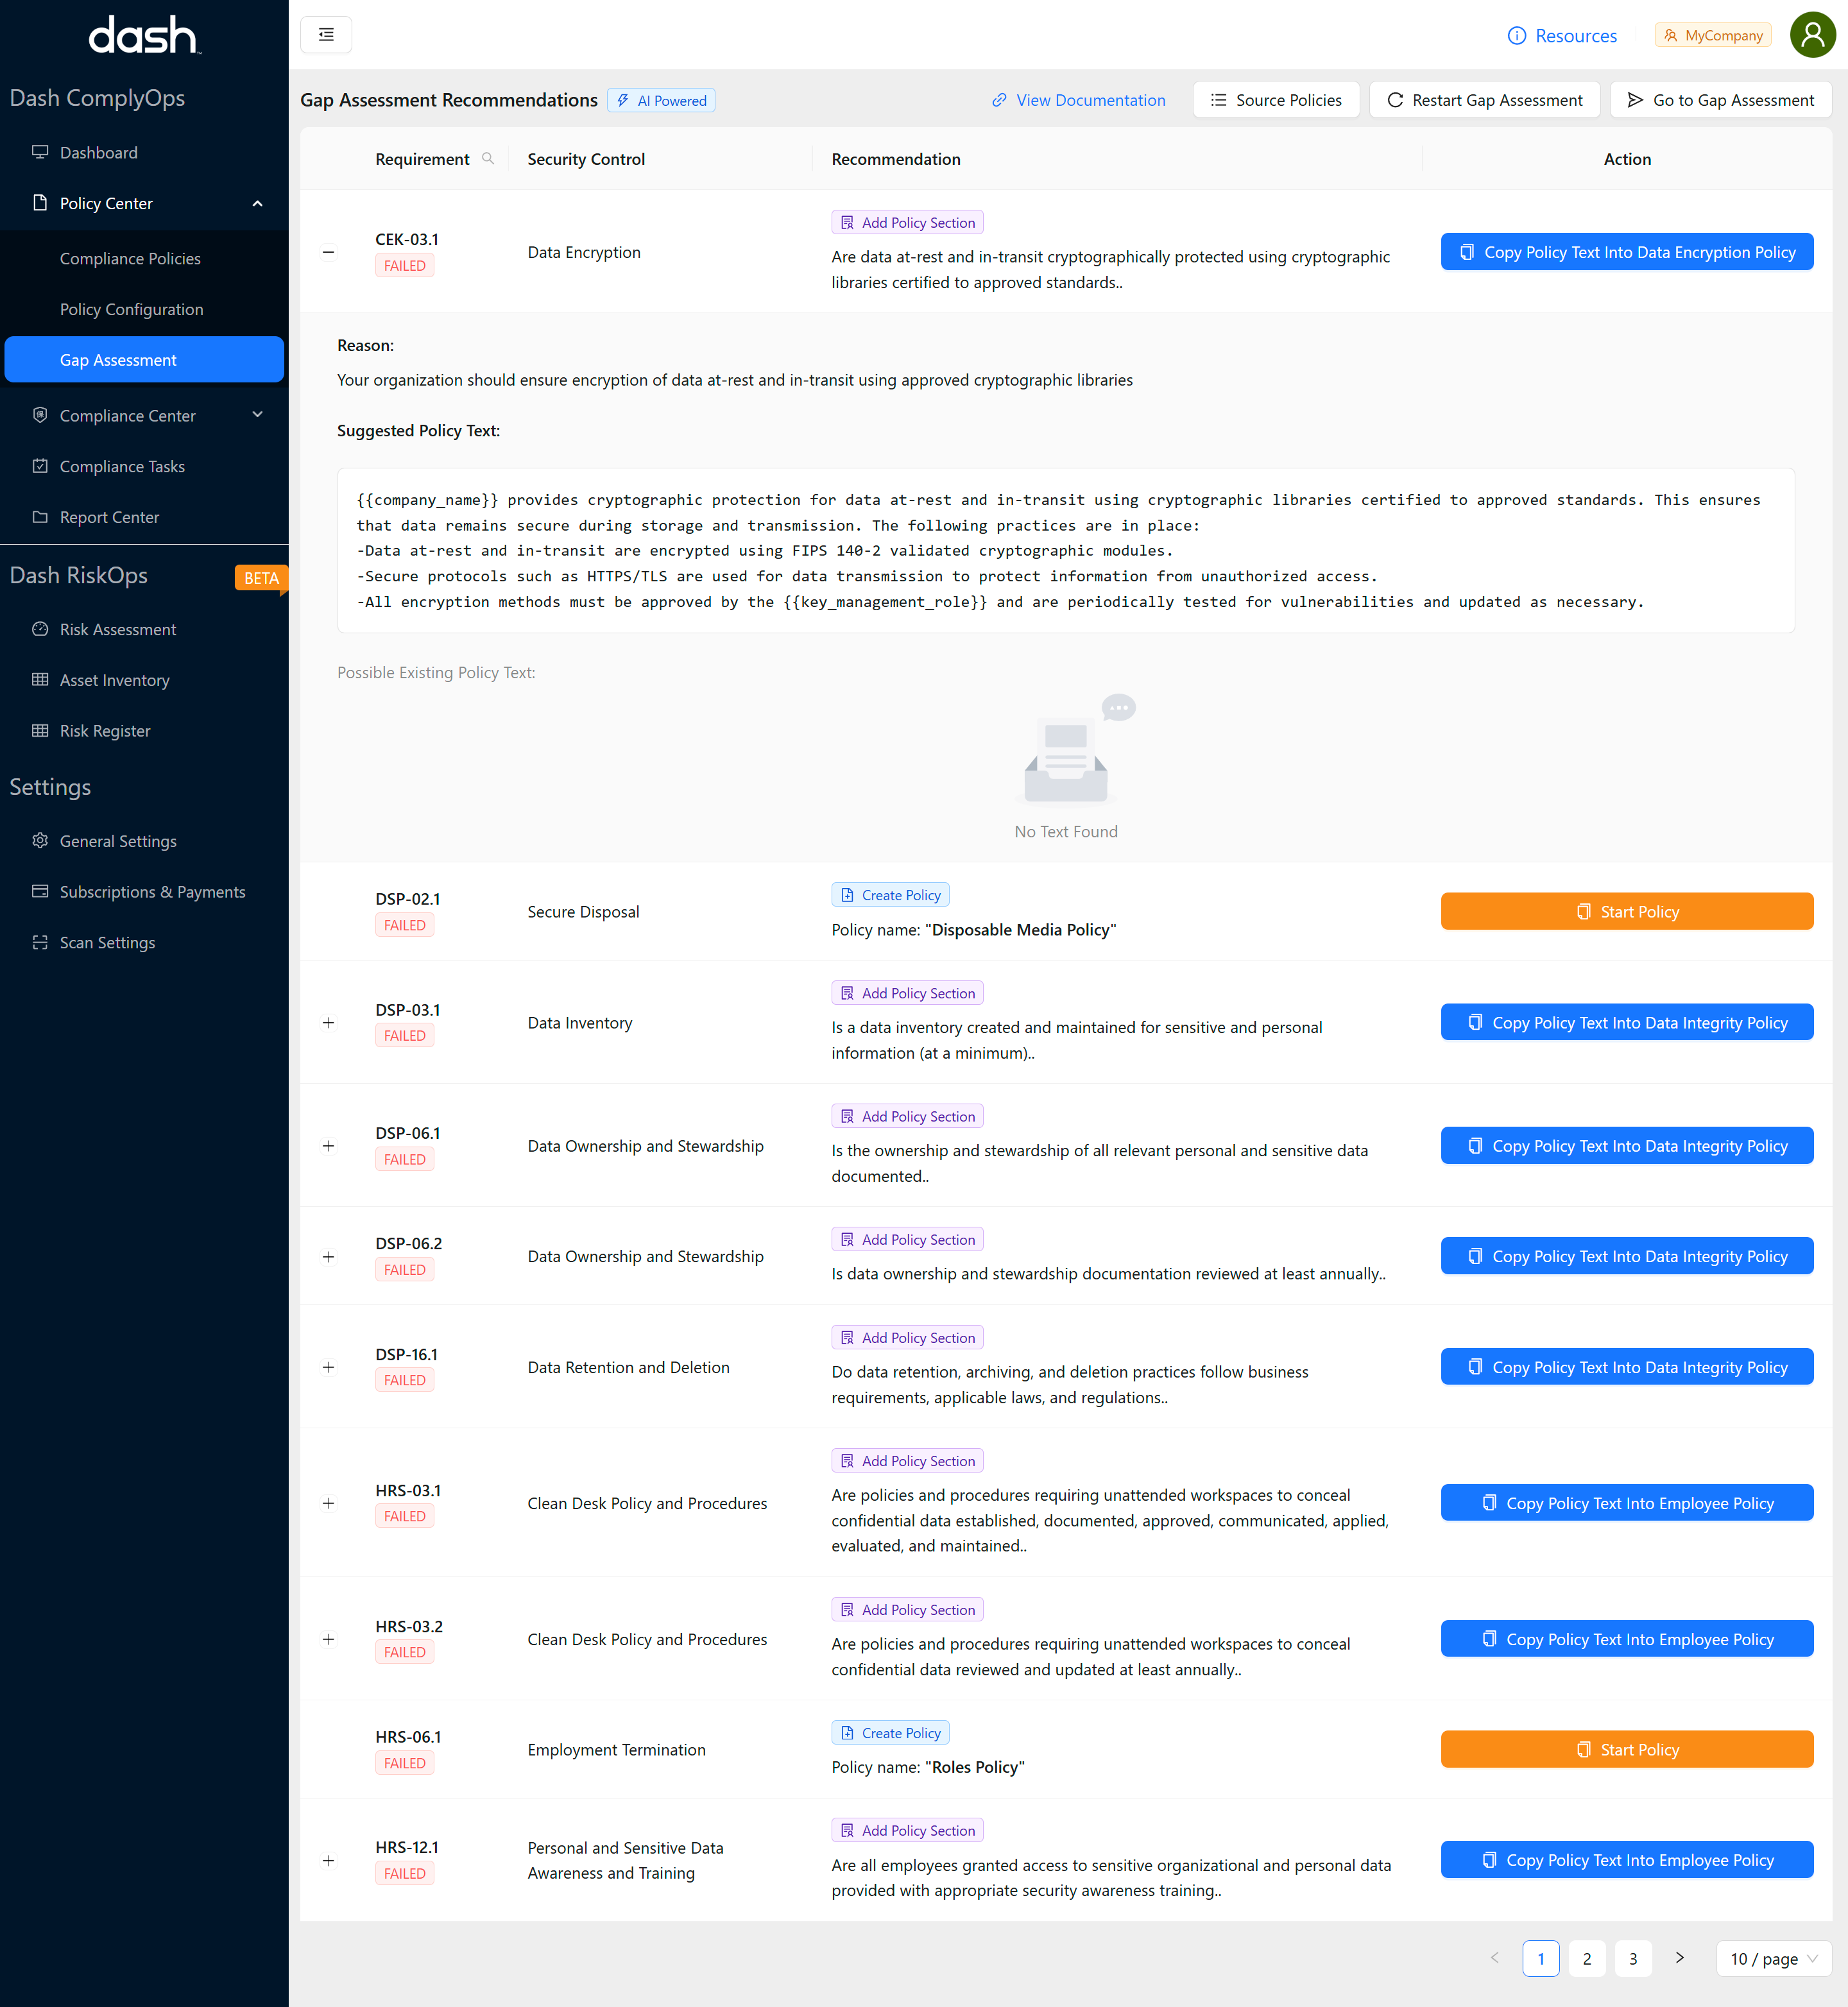Click the Resources info icon
1848x2007 pixels.
click(1517, 35)
